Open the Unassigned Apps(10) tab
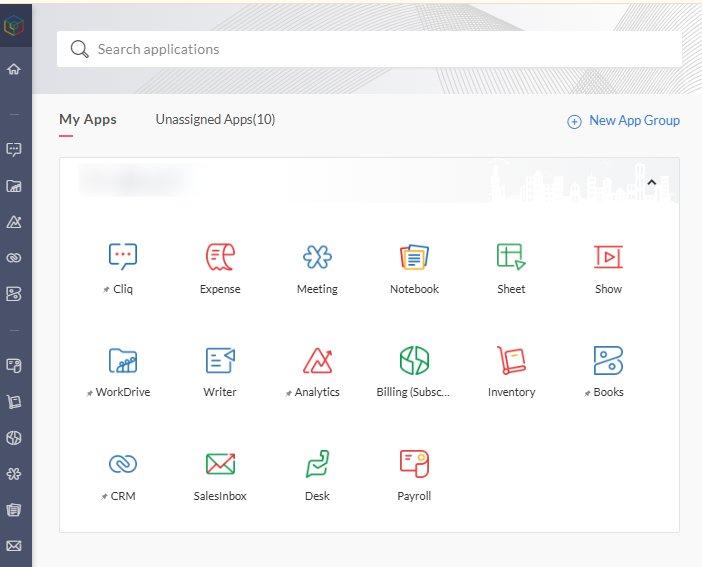The width and height of the screenshot is (702, 567). tap(215, 120)
